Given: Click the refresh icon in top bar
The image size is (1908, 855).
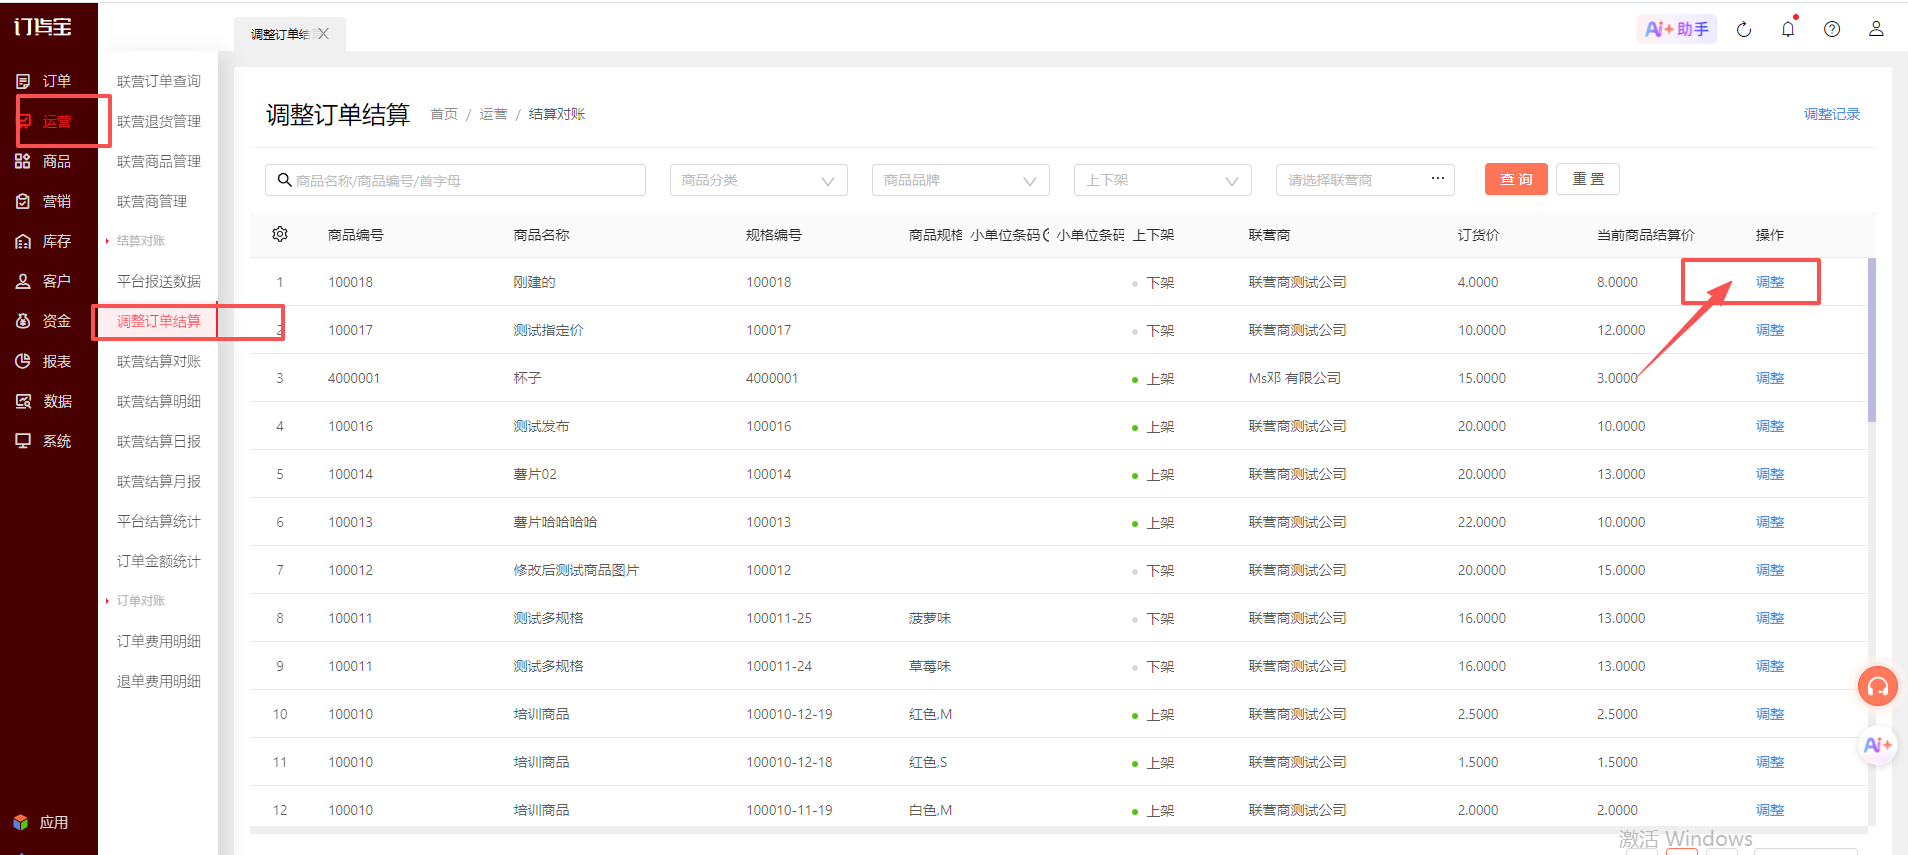Looking at the screenshot, I should [x=1744, y=29].
